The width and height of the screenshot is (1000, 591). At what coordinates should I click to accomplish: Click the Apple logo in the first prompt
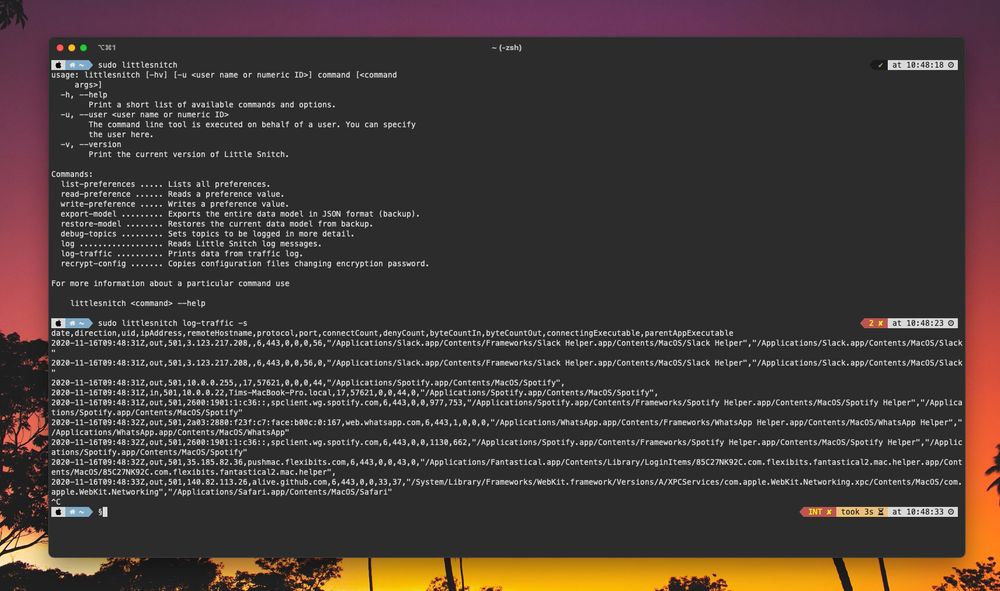58,65
